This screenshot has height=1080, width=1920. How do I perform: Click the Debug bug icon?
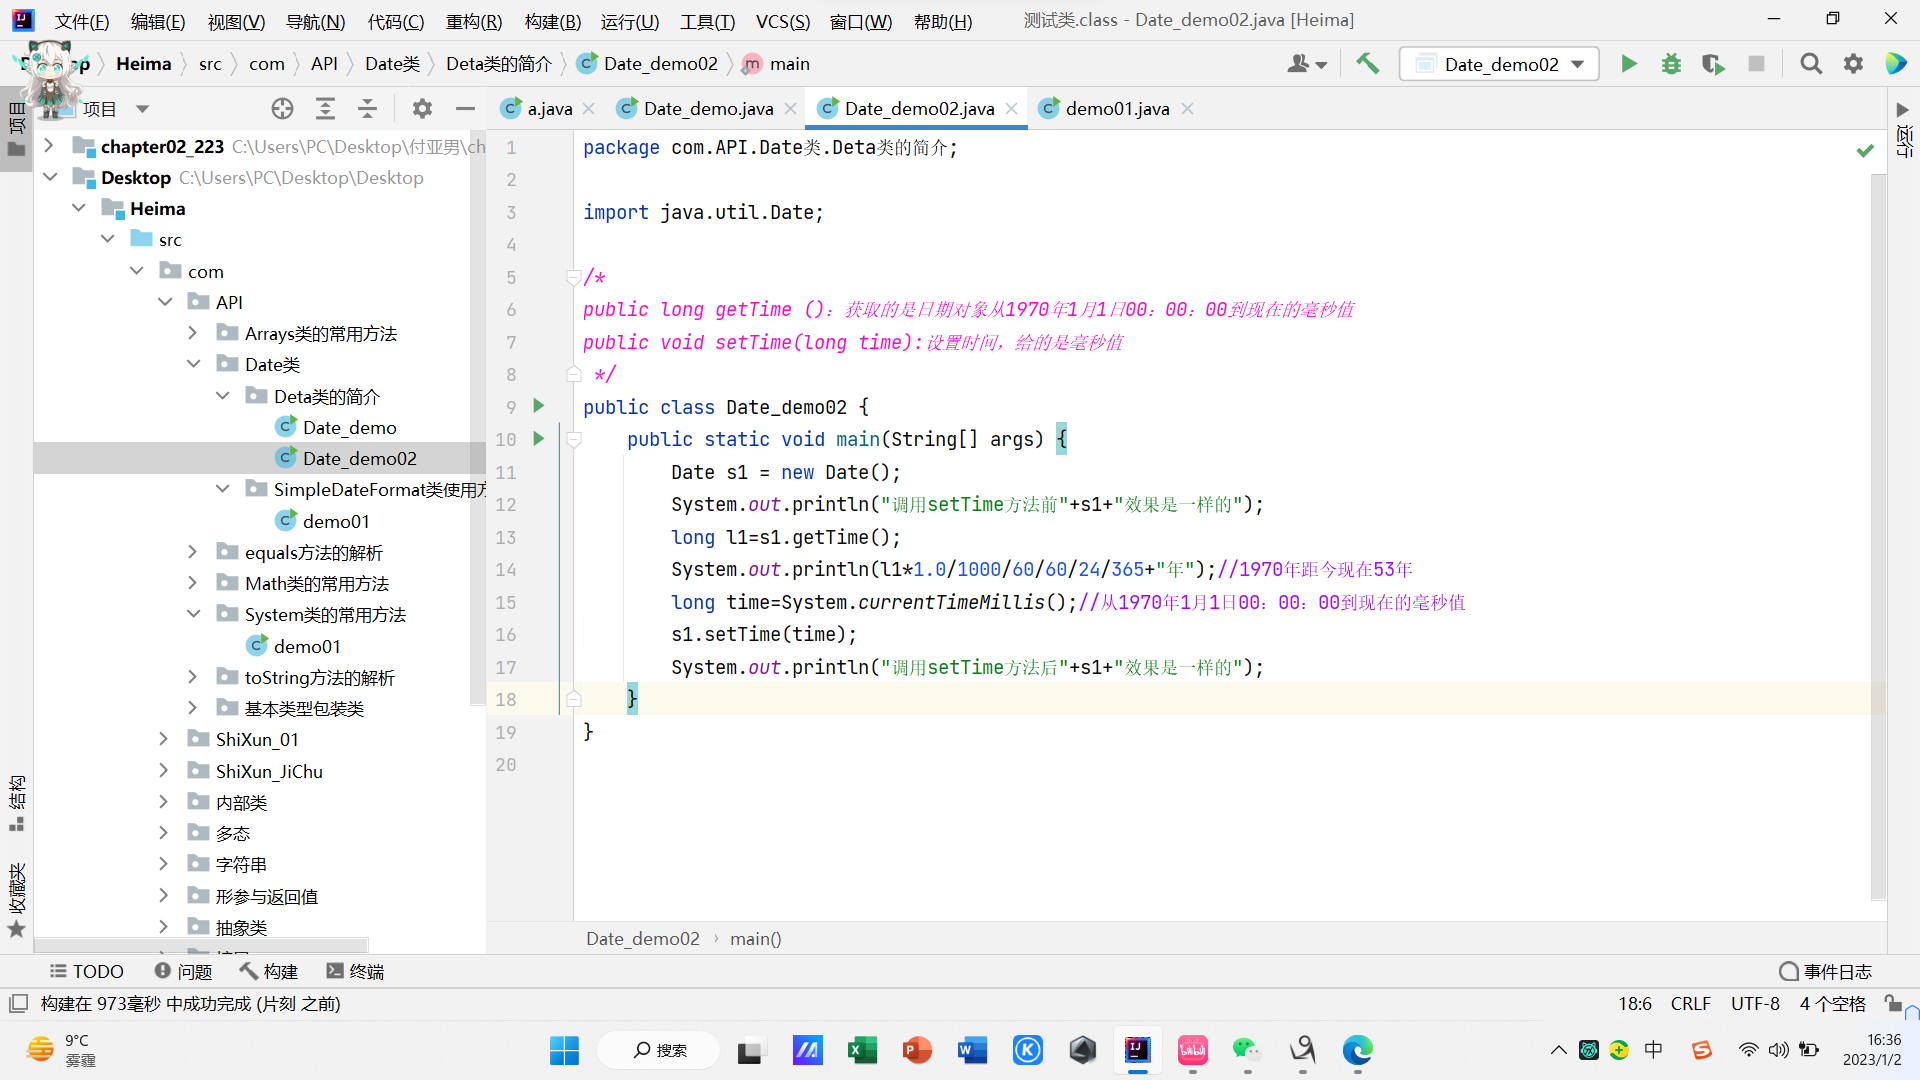pyautogui.click(x=1671, y=64)
